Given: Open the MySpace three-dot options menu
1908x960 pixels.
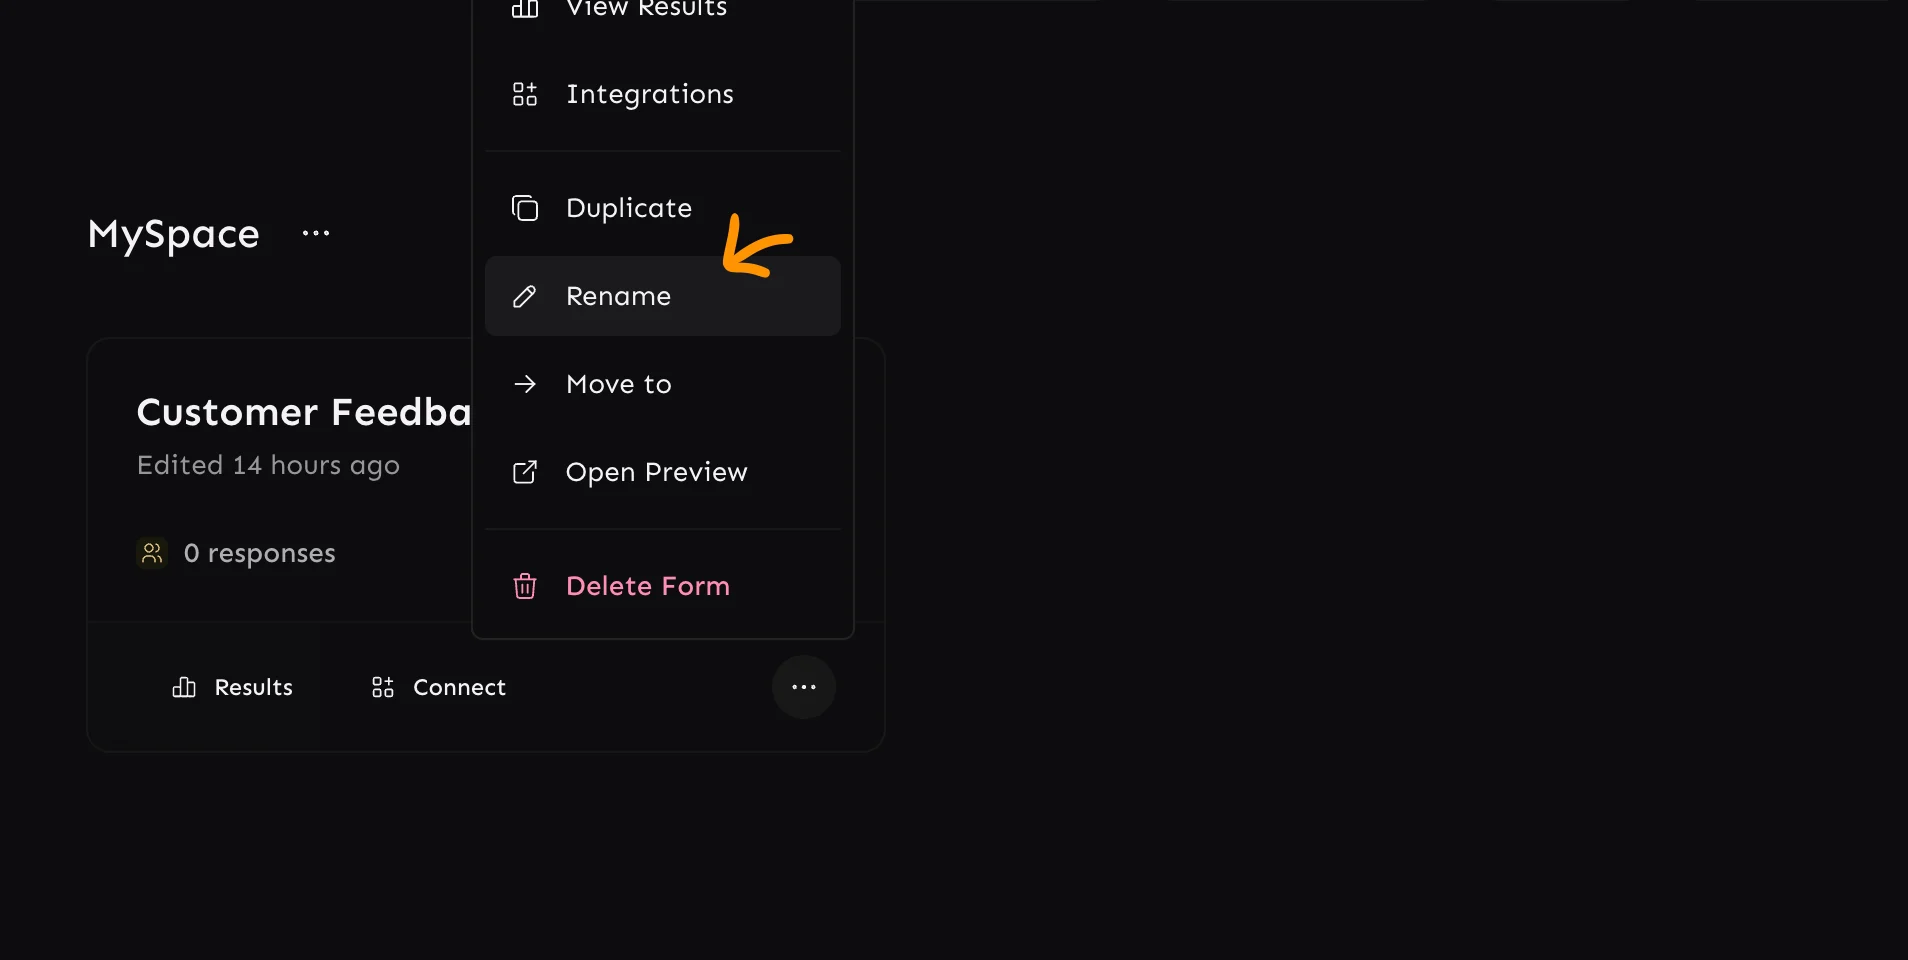Looking at the screenshot, I should click(316, 234).
